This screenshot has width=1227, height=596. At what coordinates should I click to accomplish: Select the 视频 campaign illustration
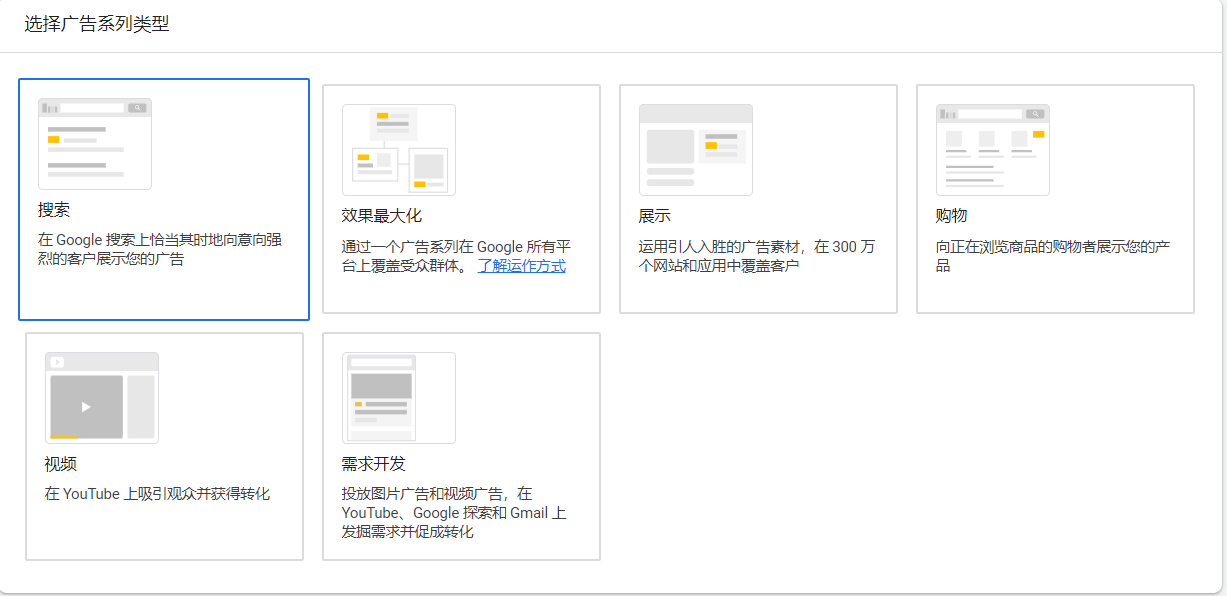(102, 398)
